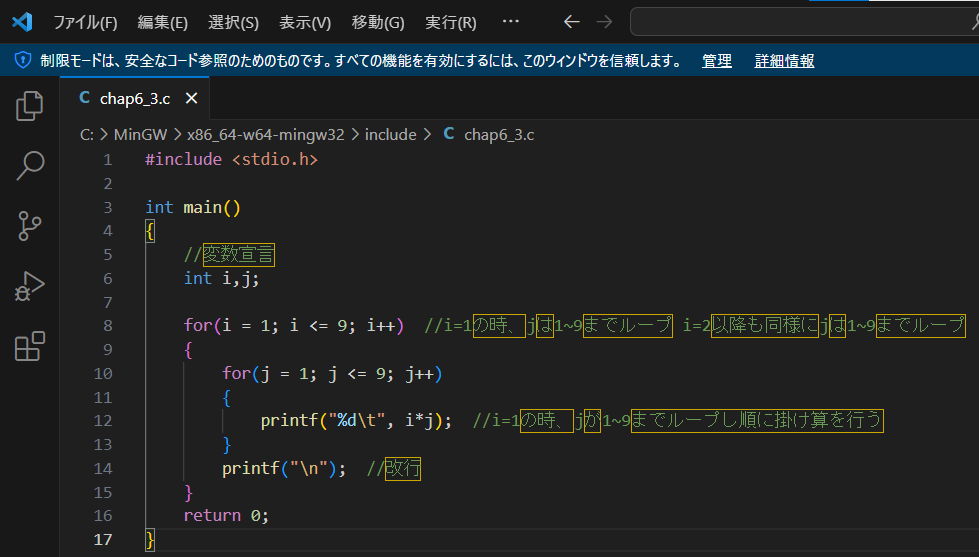Click the 管理 link in banner
The width and height of the screenshot is (979, 557).
click(x=717, y=61)
